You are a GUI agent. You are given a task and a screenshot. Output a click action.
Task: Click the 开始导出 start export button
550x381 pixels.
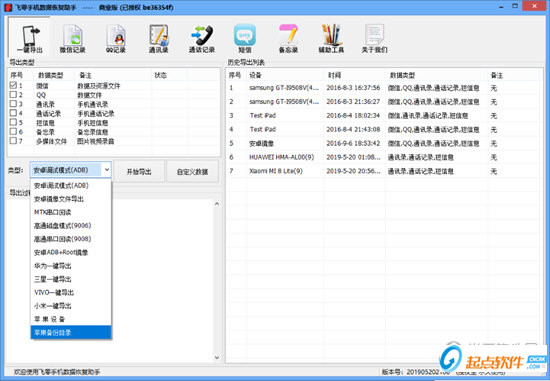coord(139,172)
